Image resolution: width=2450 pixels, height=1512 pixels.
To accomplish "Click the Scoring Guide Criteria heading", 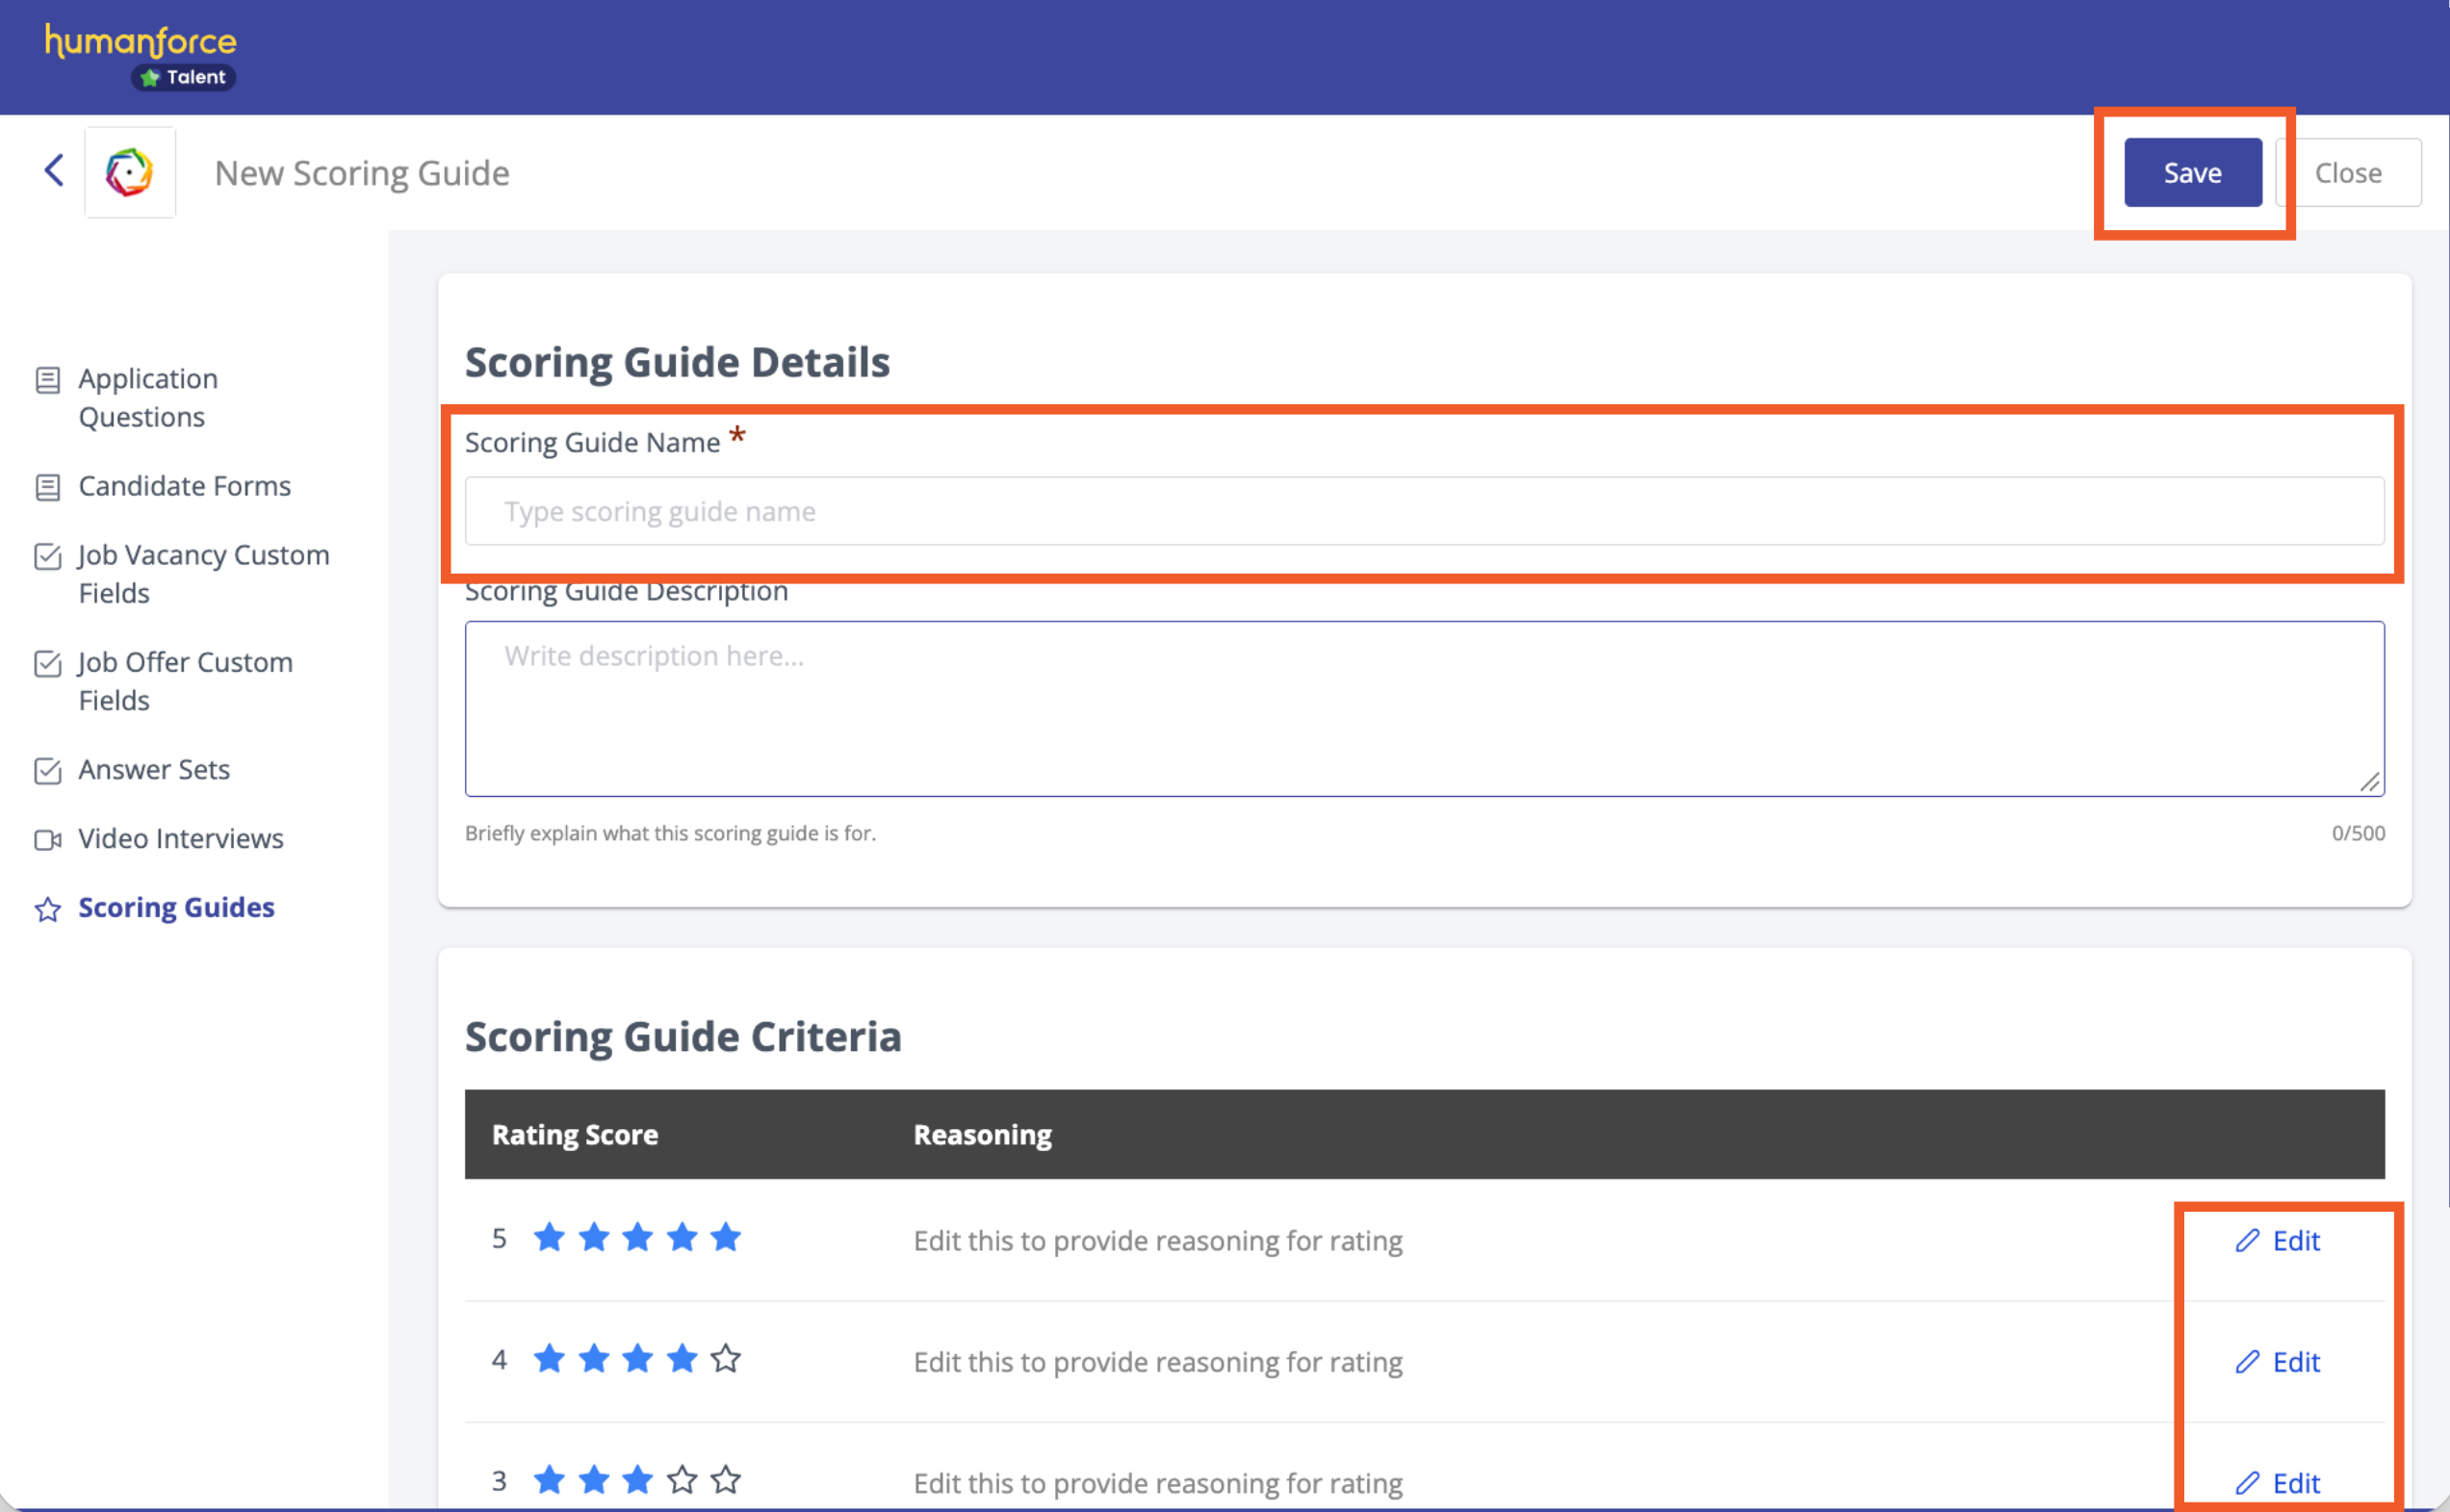I will (x=683, y=1036).
